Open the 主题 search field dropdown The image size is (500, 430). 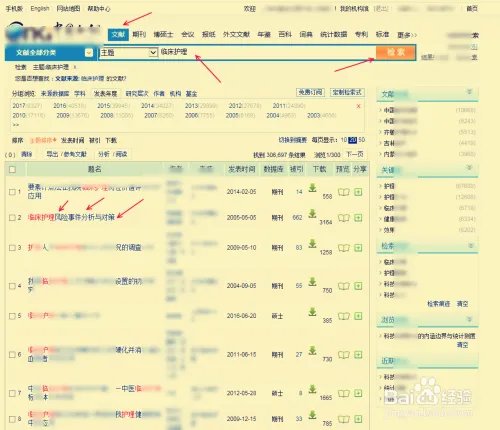[153, 52]
